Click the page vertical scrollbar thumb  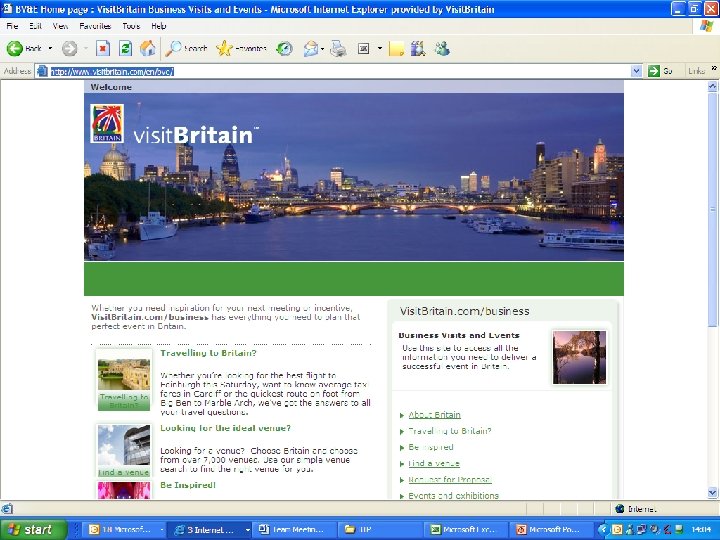coord(713,208)
